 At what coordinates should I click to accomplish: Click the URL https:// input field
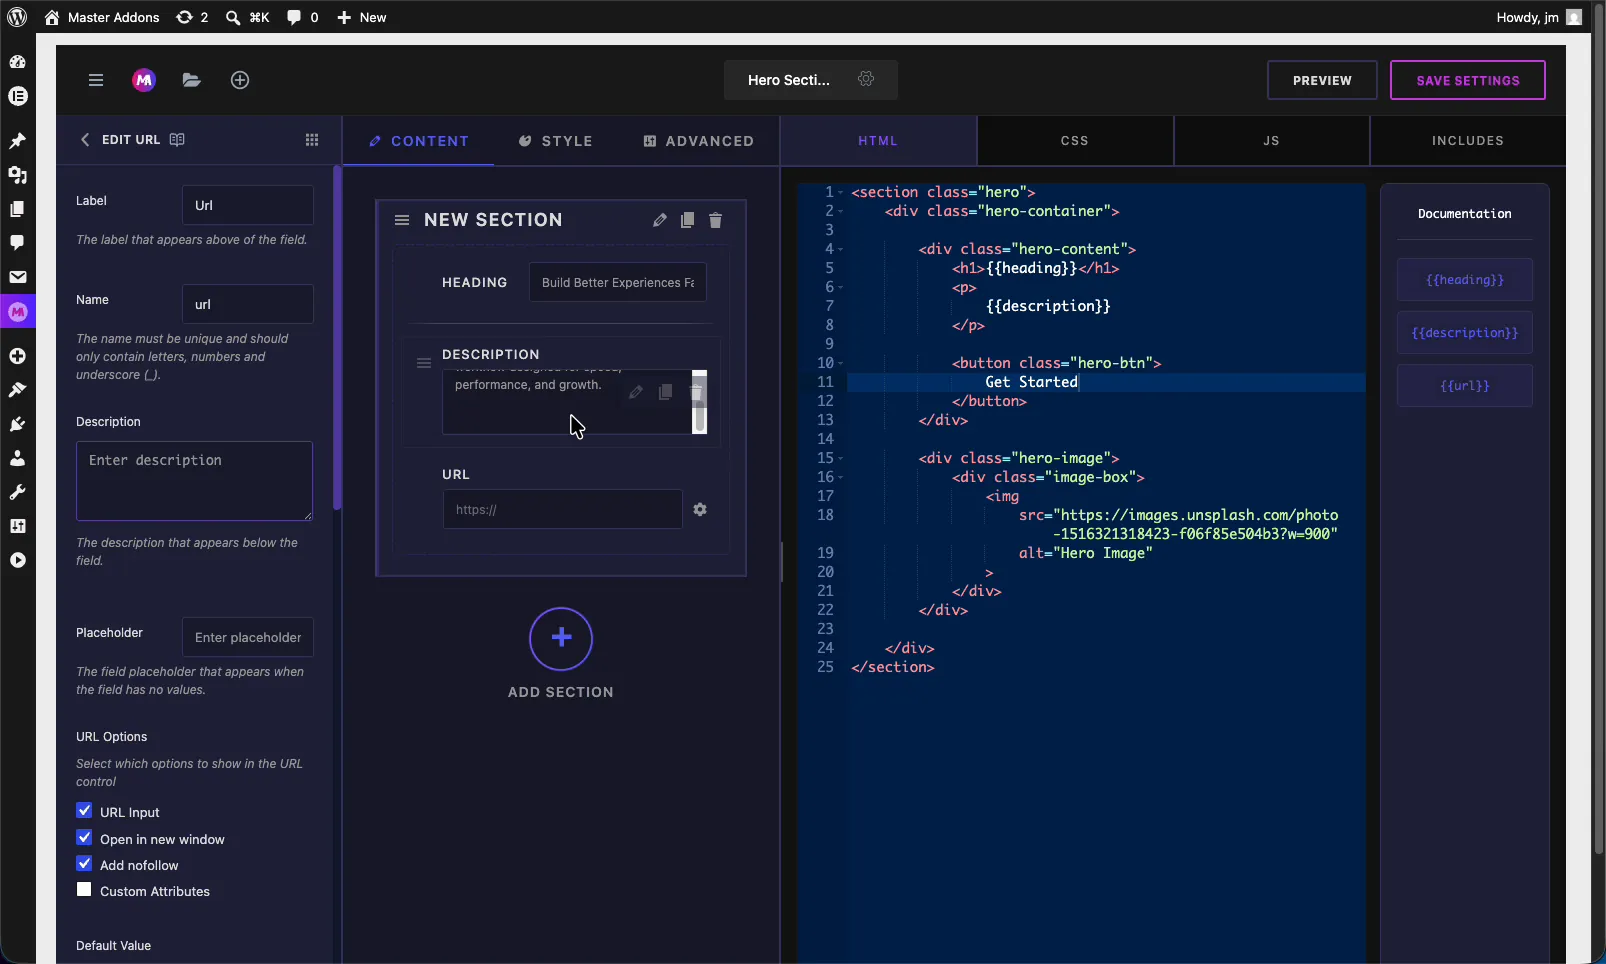tap(563, 509)
